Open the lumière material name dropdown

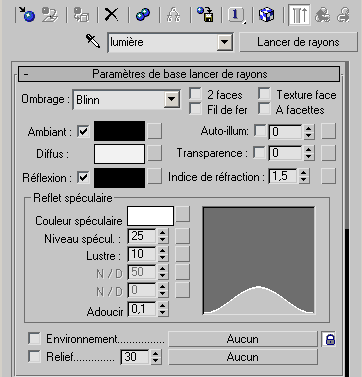tap(224, 42)
